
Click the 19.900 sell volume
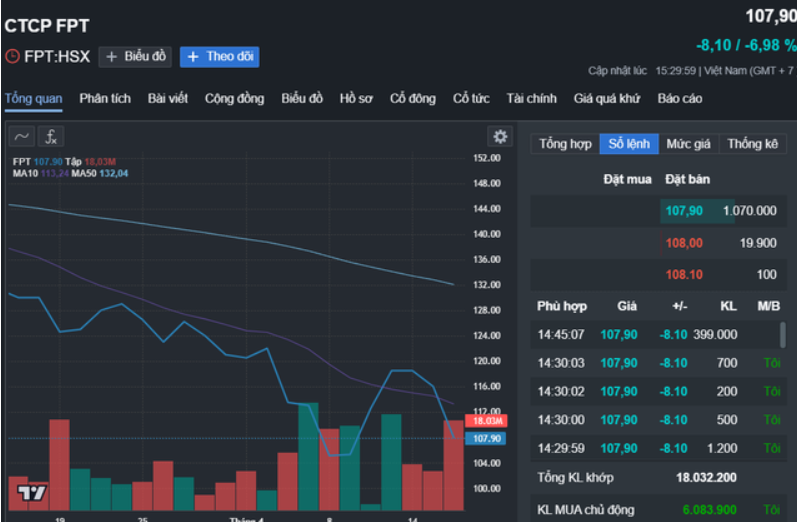point(758,243)
